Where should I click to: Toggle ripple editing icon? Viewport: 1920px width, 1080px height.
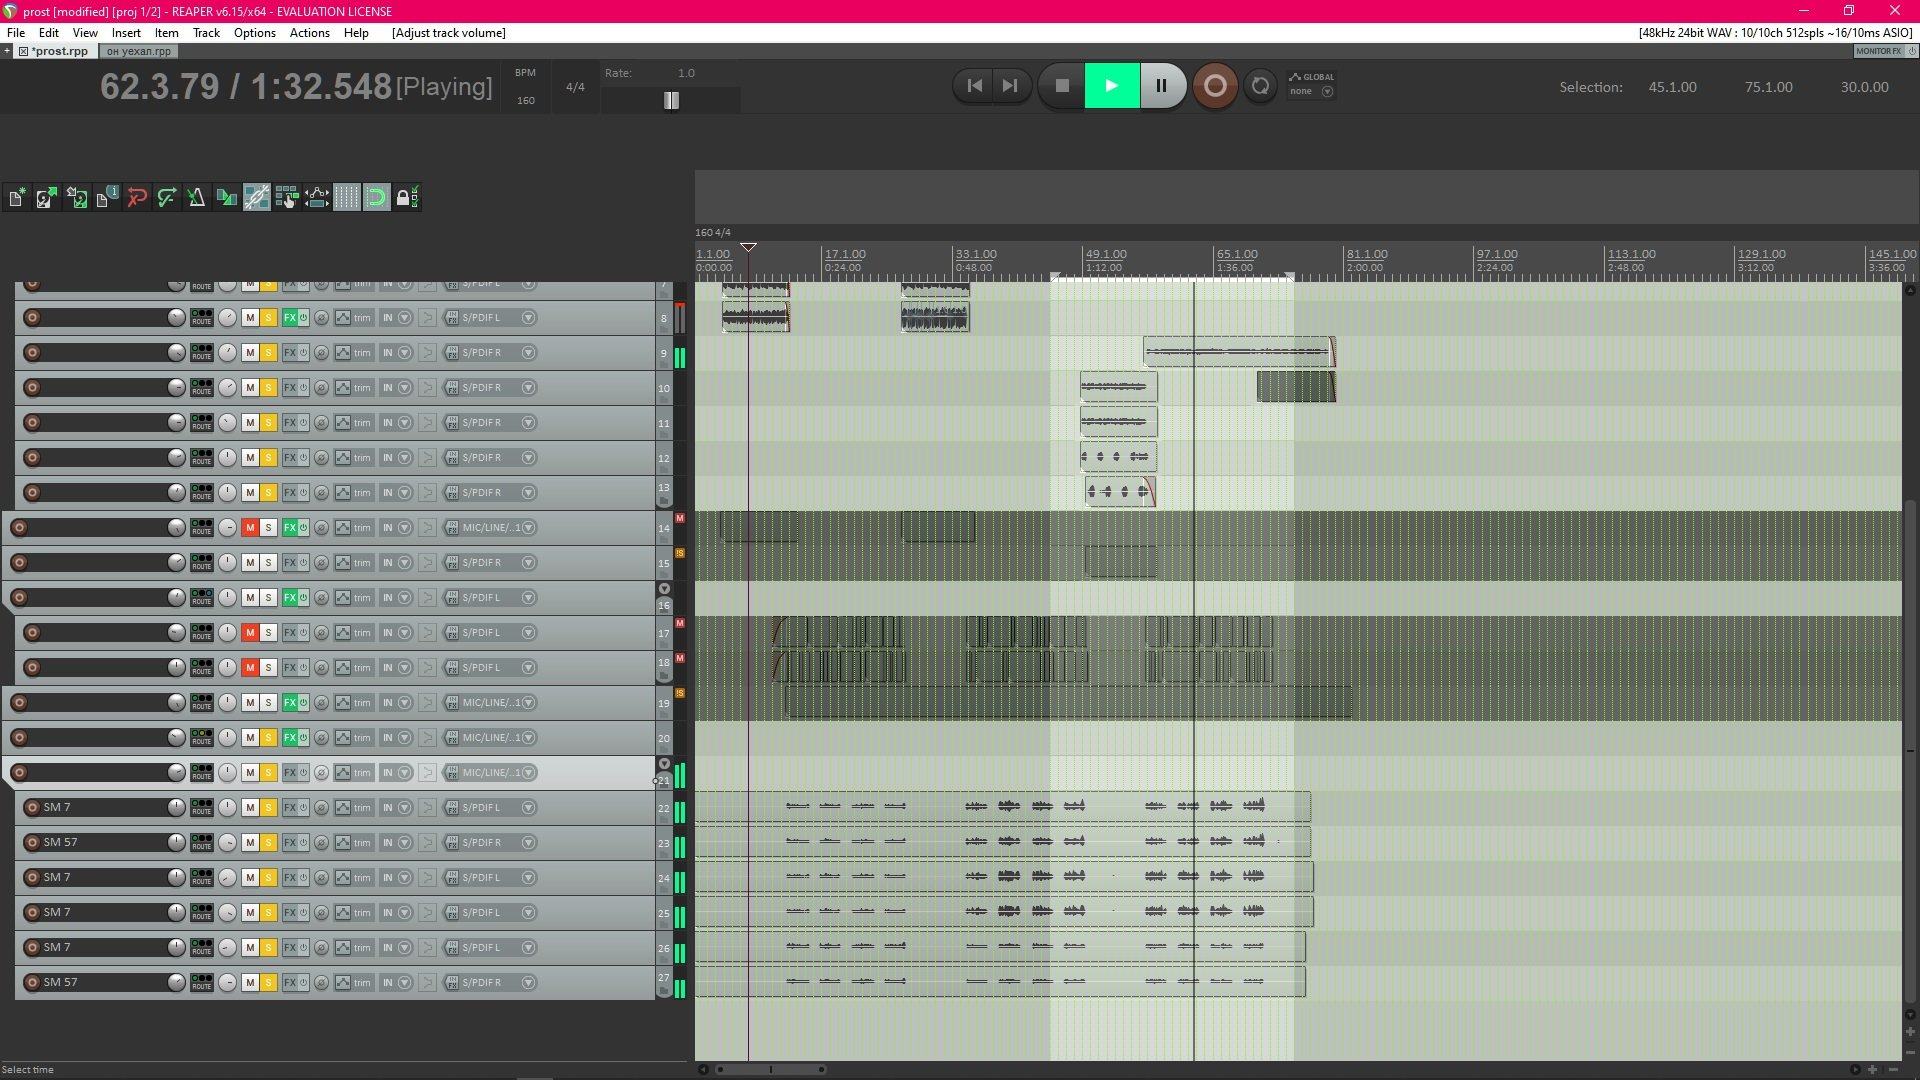287,198
